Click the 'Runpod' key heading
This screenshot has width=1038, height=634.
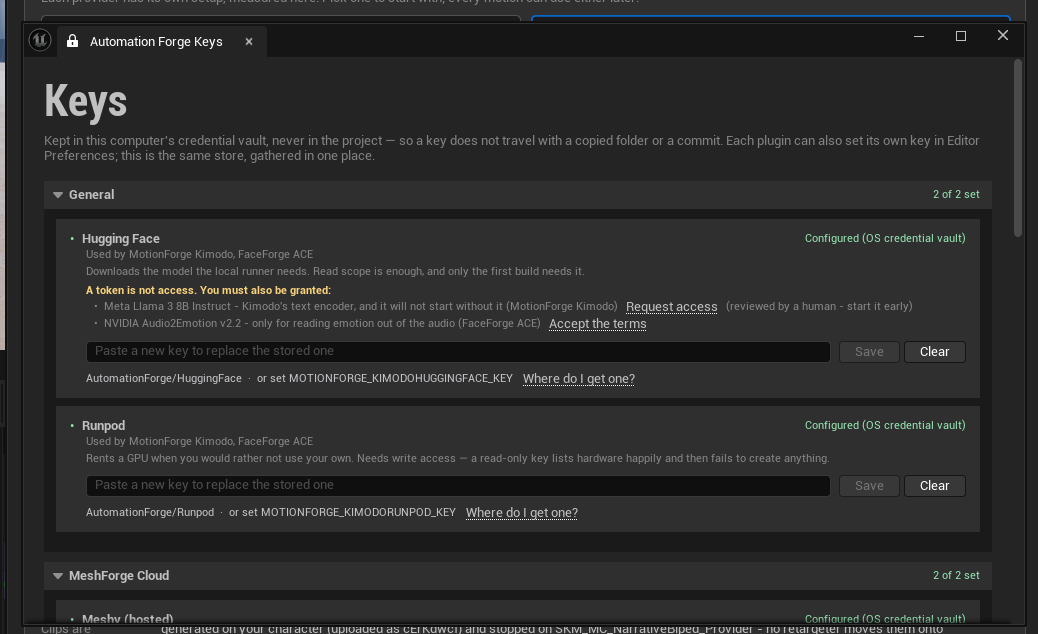(103, 426)
